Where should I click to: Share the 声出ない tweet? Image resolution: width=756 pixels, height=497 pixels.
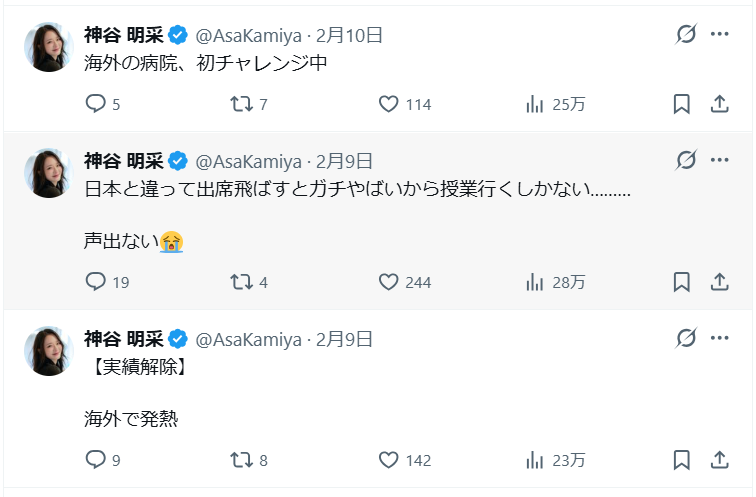point(719,282)
